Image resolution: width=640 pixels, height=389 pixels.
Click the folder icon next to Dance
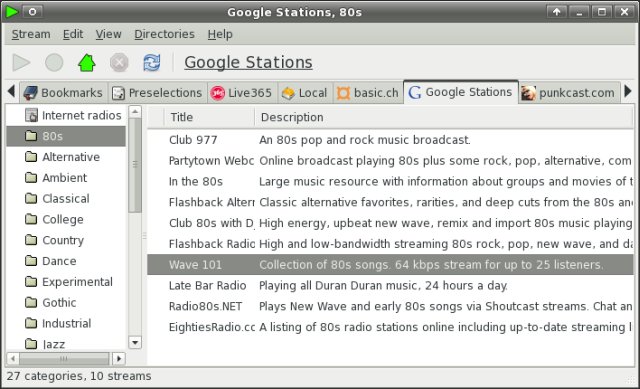pos(31,260)
